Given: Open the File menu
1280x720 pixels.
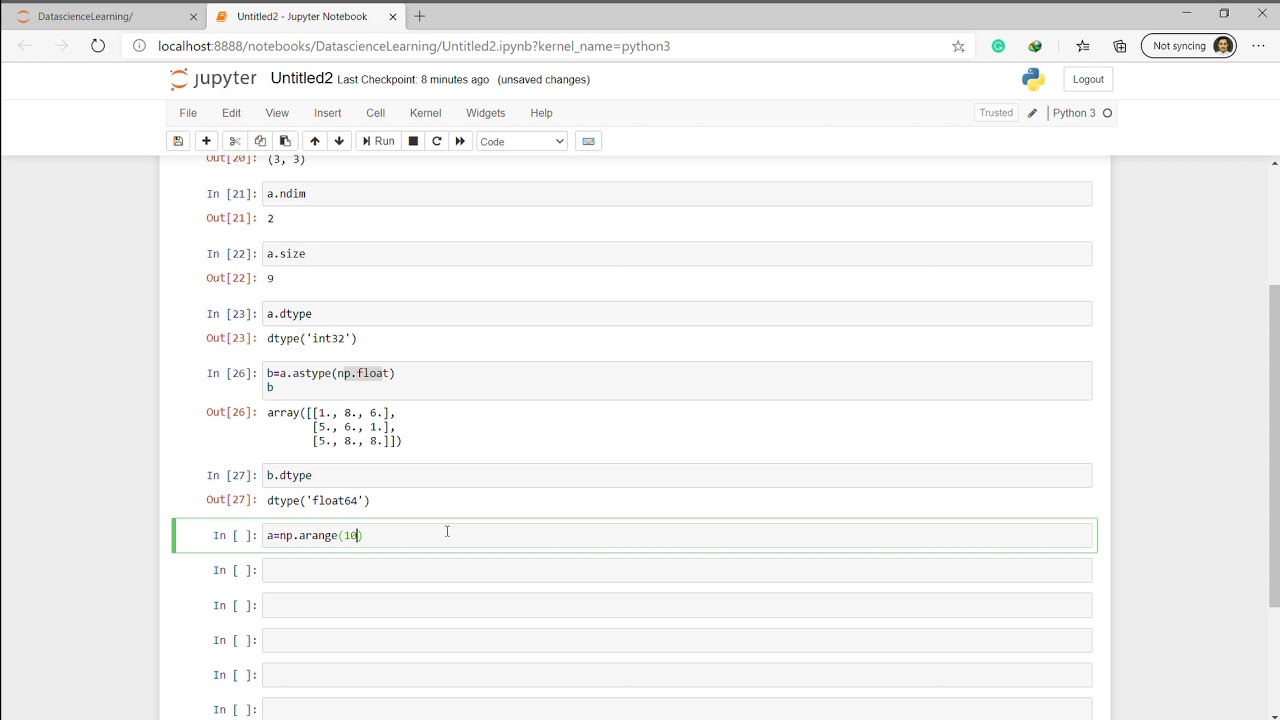Looking at the screenshot, I should (x=188, y=113).
